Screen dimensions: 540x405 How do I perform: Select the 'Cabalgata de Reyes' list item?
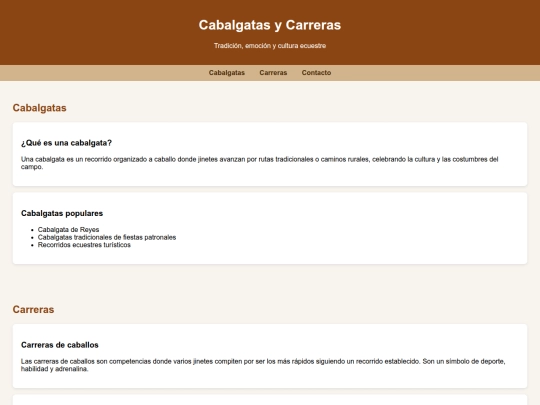69,229
